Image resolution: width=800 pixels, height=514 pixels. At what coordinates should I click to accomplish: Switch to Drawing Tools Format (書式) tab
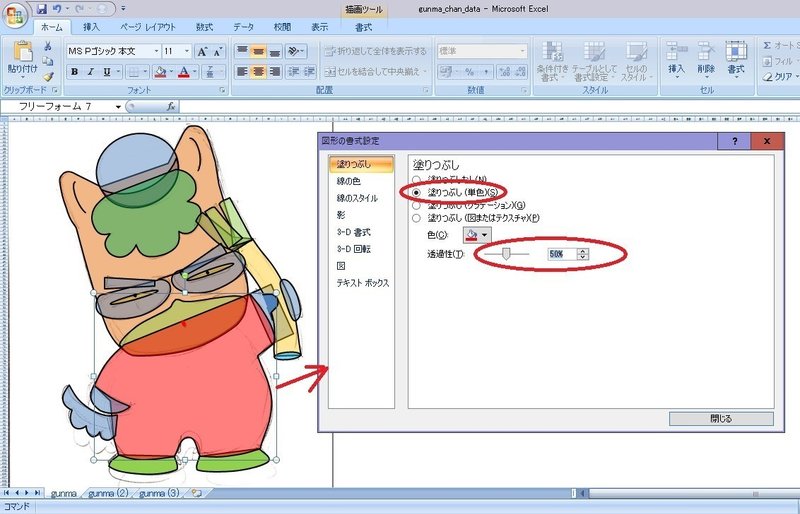363,27
